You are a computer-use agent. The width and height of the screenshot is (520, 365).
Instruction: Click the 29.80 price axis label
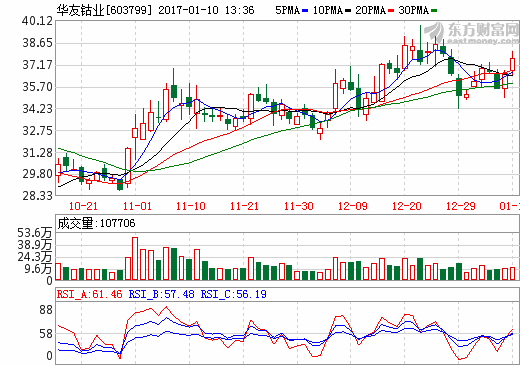click(x=38, y=174)
